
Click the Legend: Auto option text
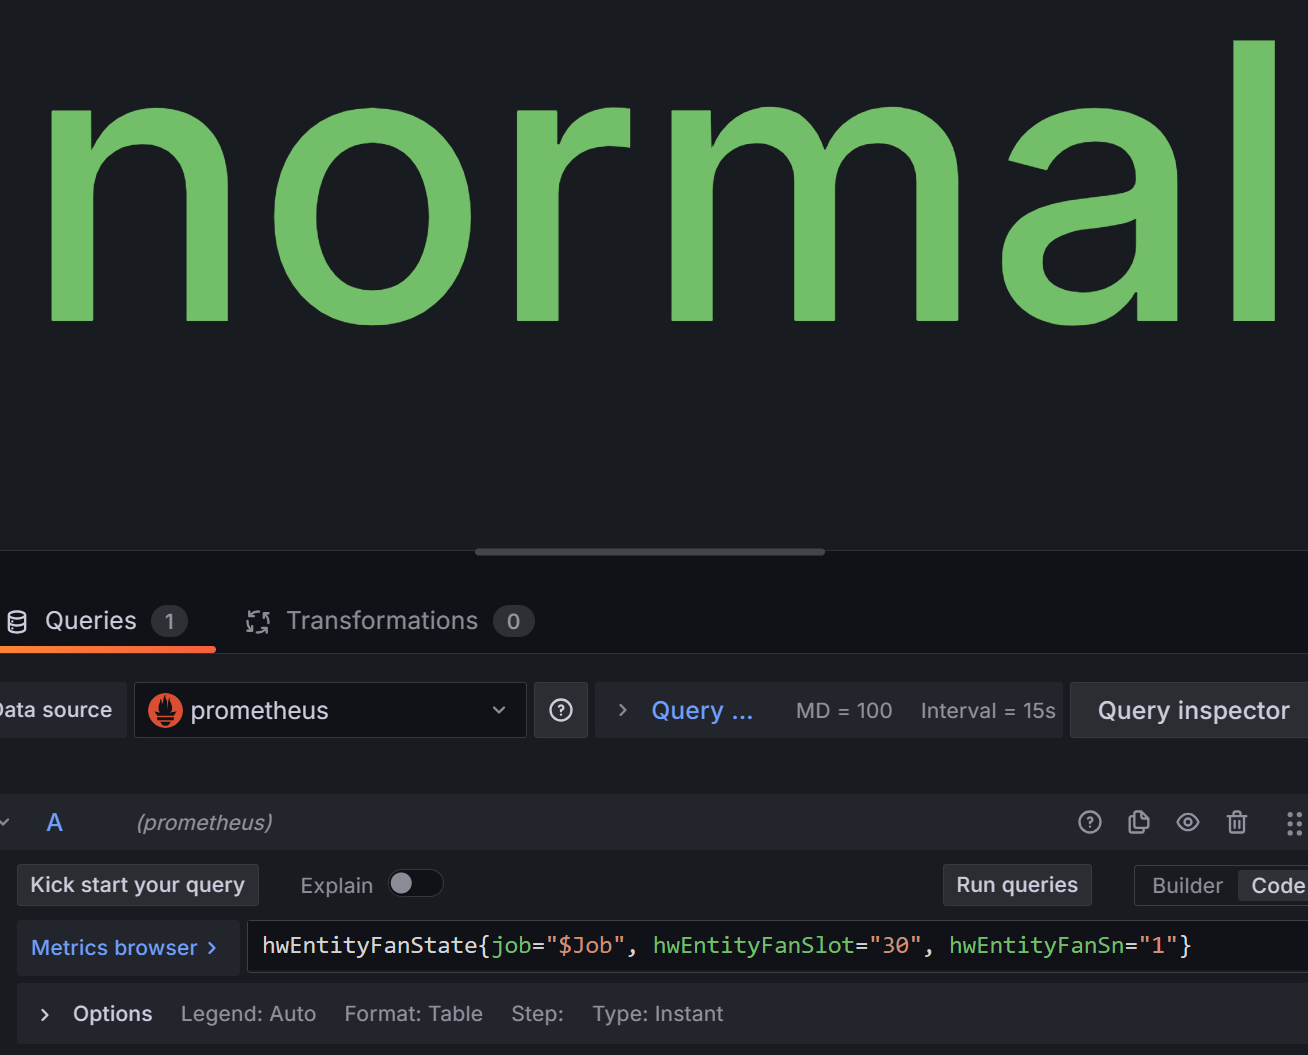point(248,1014)
